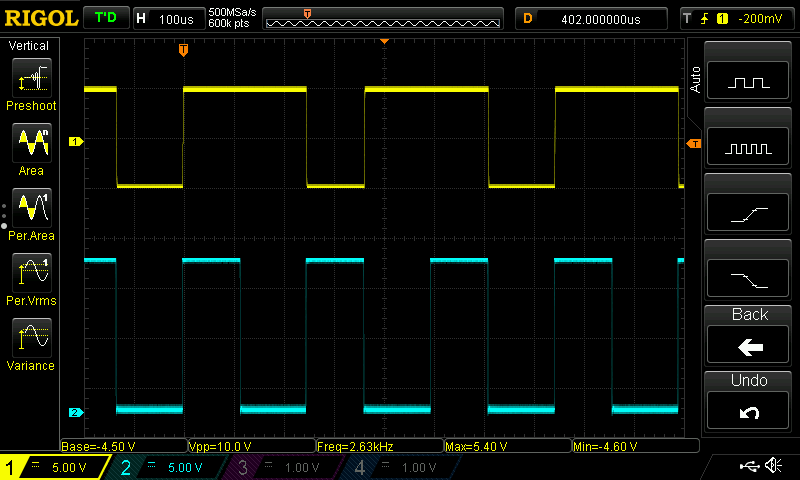
Task: Toggle channel 2 at 5.00 V
Action: pos(168,467)
